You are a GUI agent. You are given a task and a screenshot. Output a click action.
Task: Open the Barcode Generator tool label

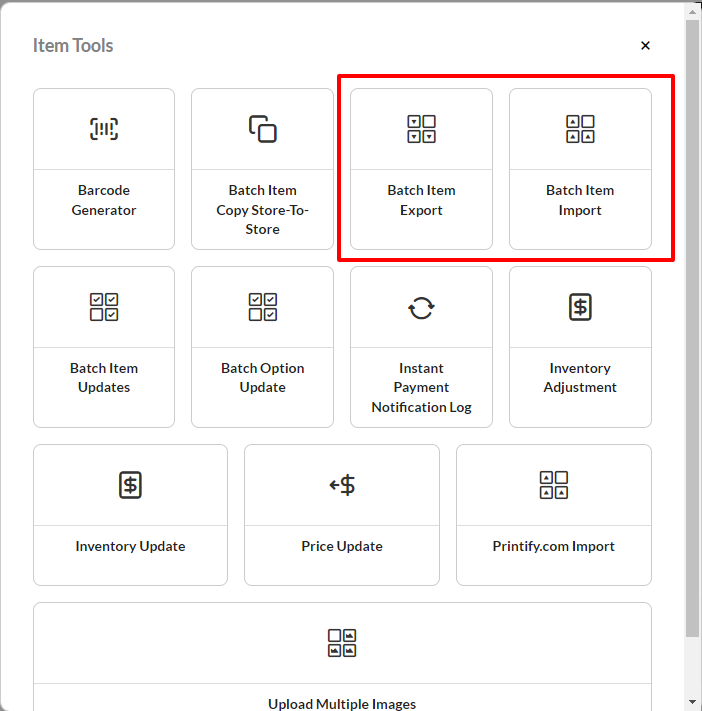click(104, 200)
